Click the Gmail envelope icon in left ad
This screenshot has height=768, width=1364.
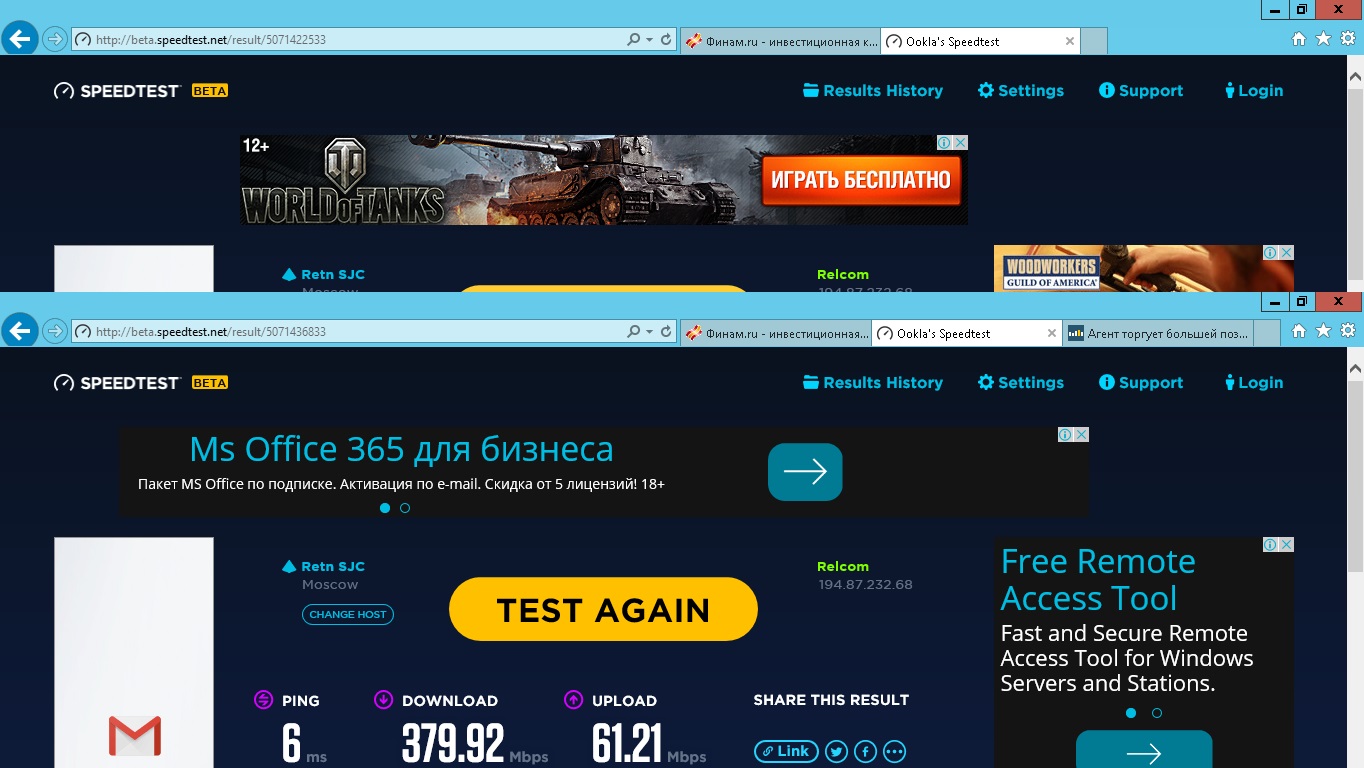tap(135, 736)
